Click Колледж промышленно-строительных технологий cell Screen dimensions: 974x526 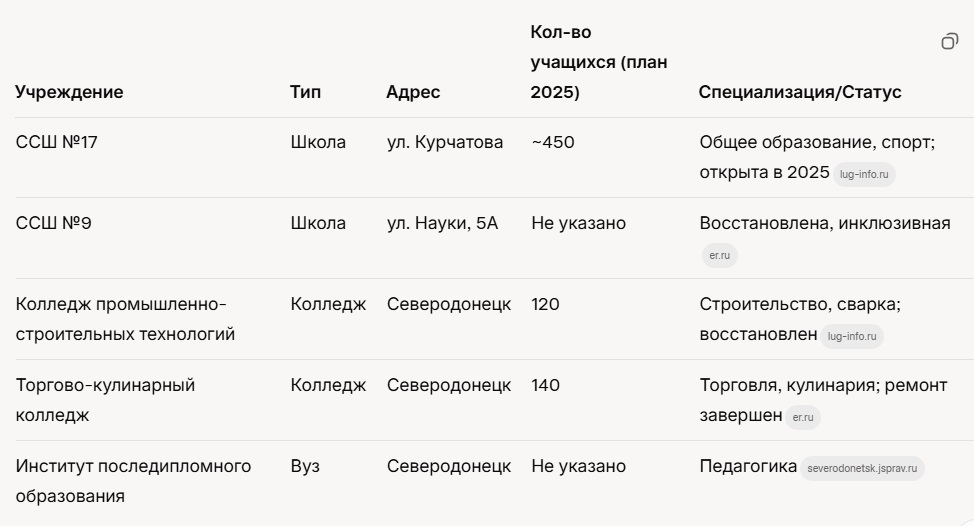point(125,318)
